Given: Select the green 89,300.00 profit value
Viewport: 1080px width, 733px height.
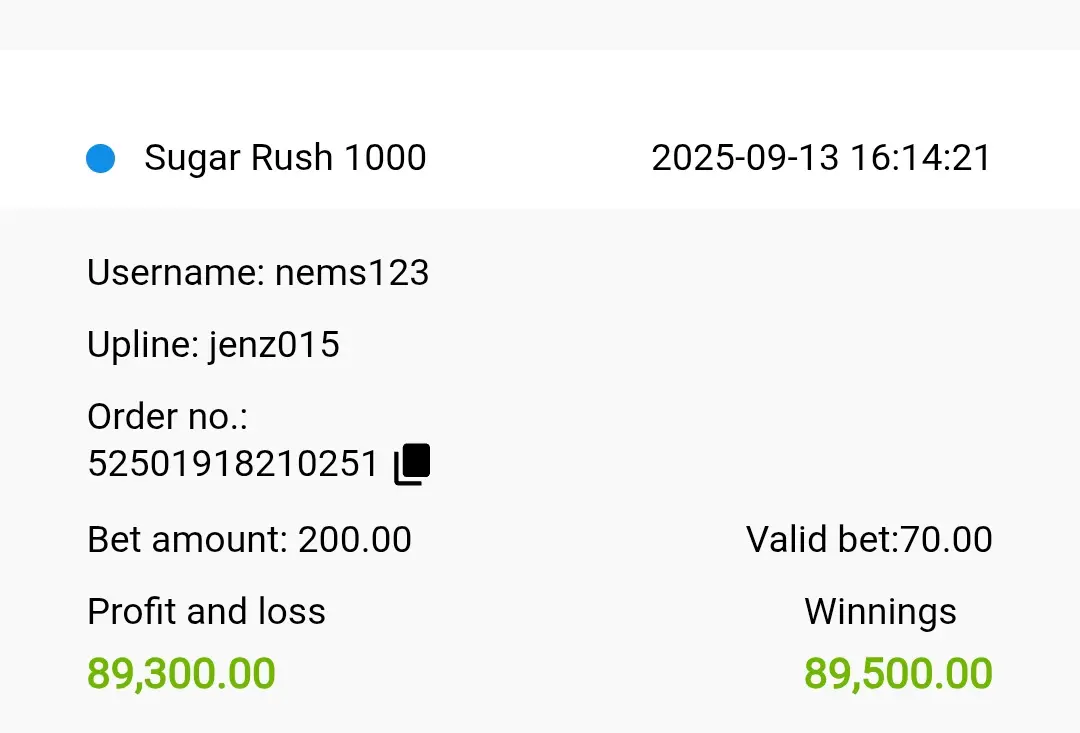Looking at the screenshot, I should point(181,674).
